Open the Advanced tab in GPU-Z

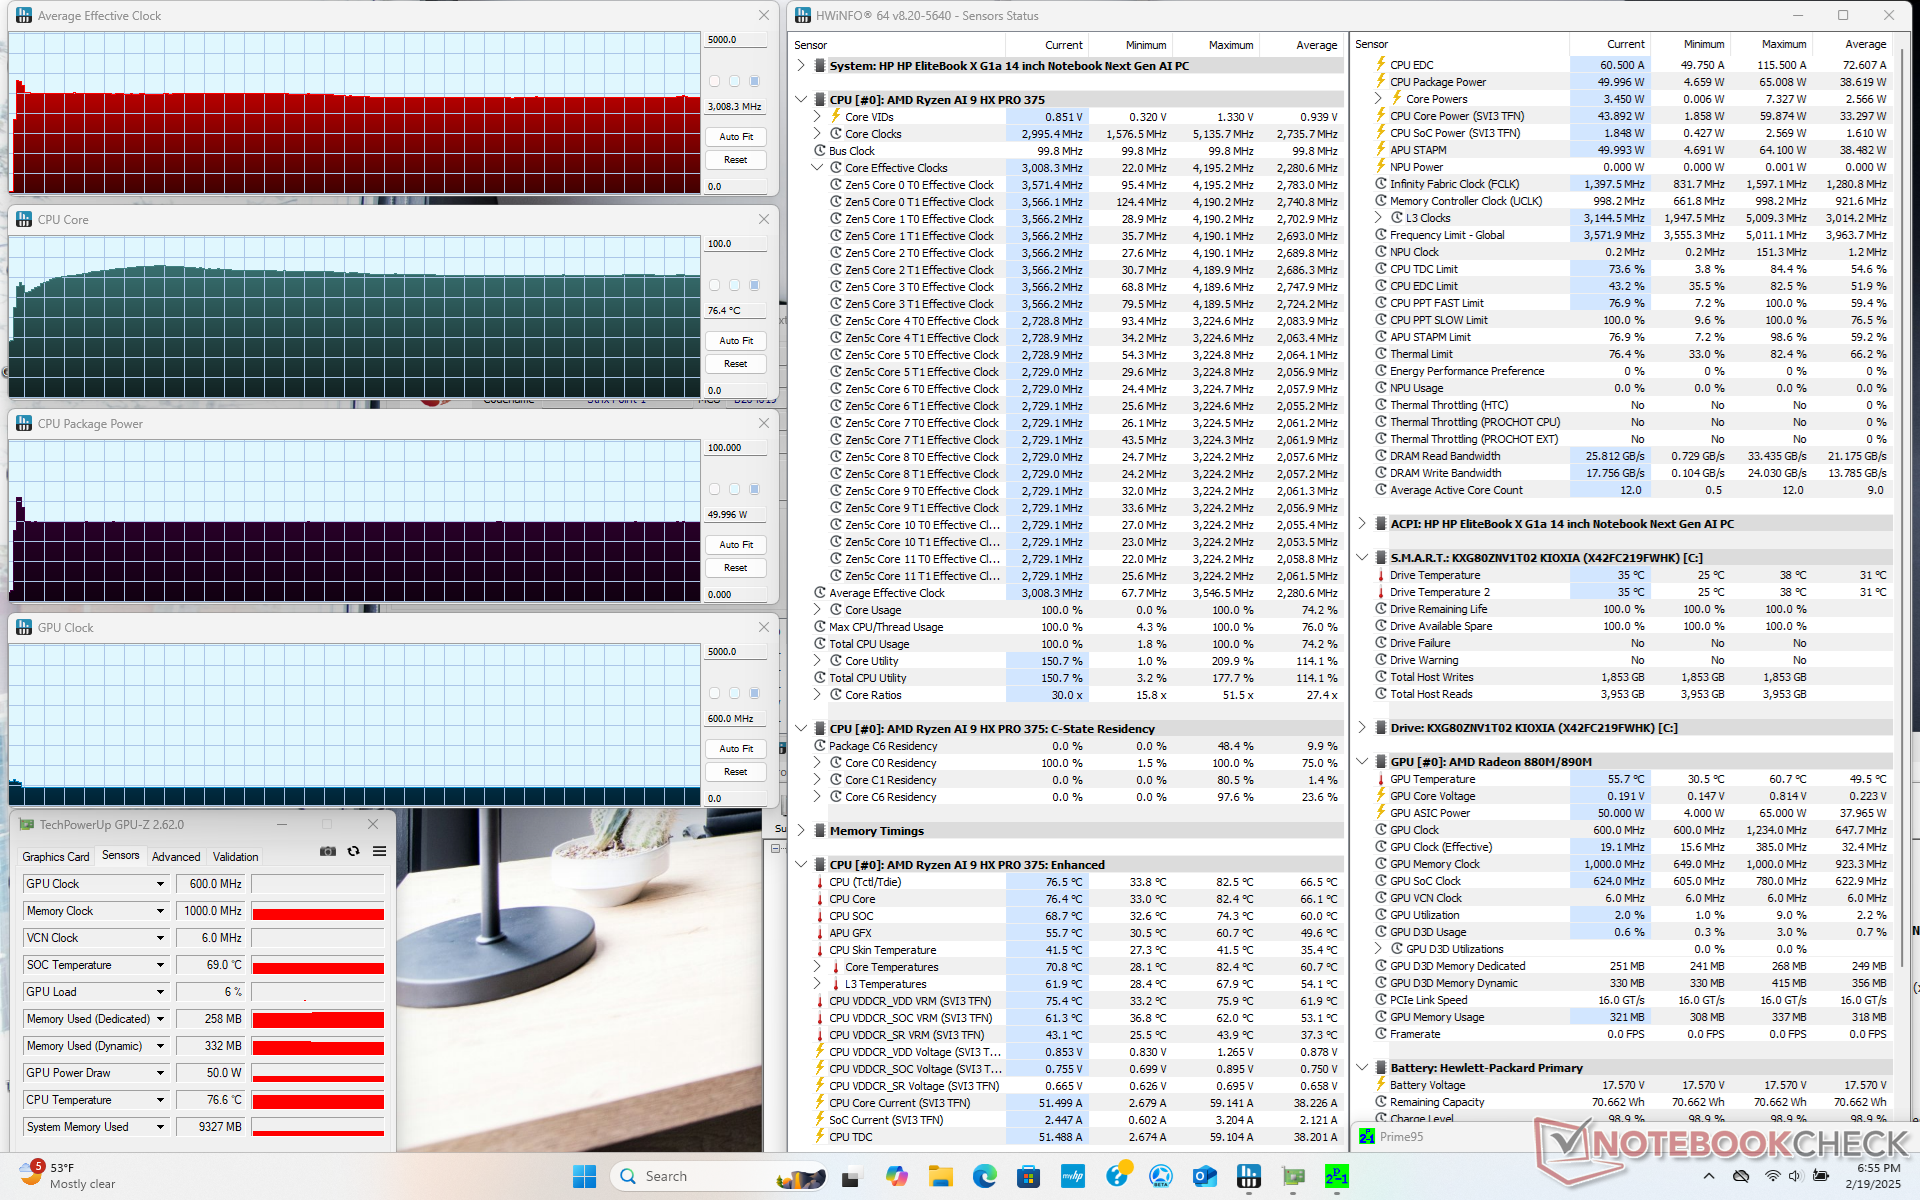pos(176,856)
